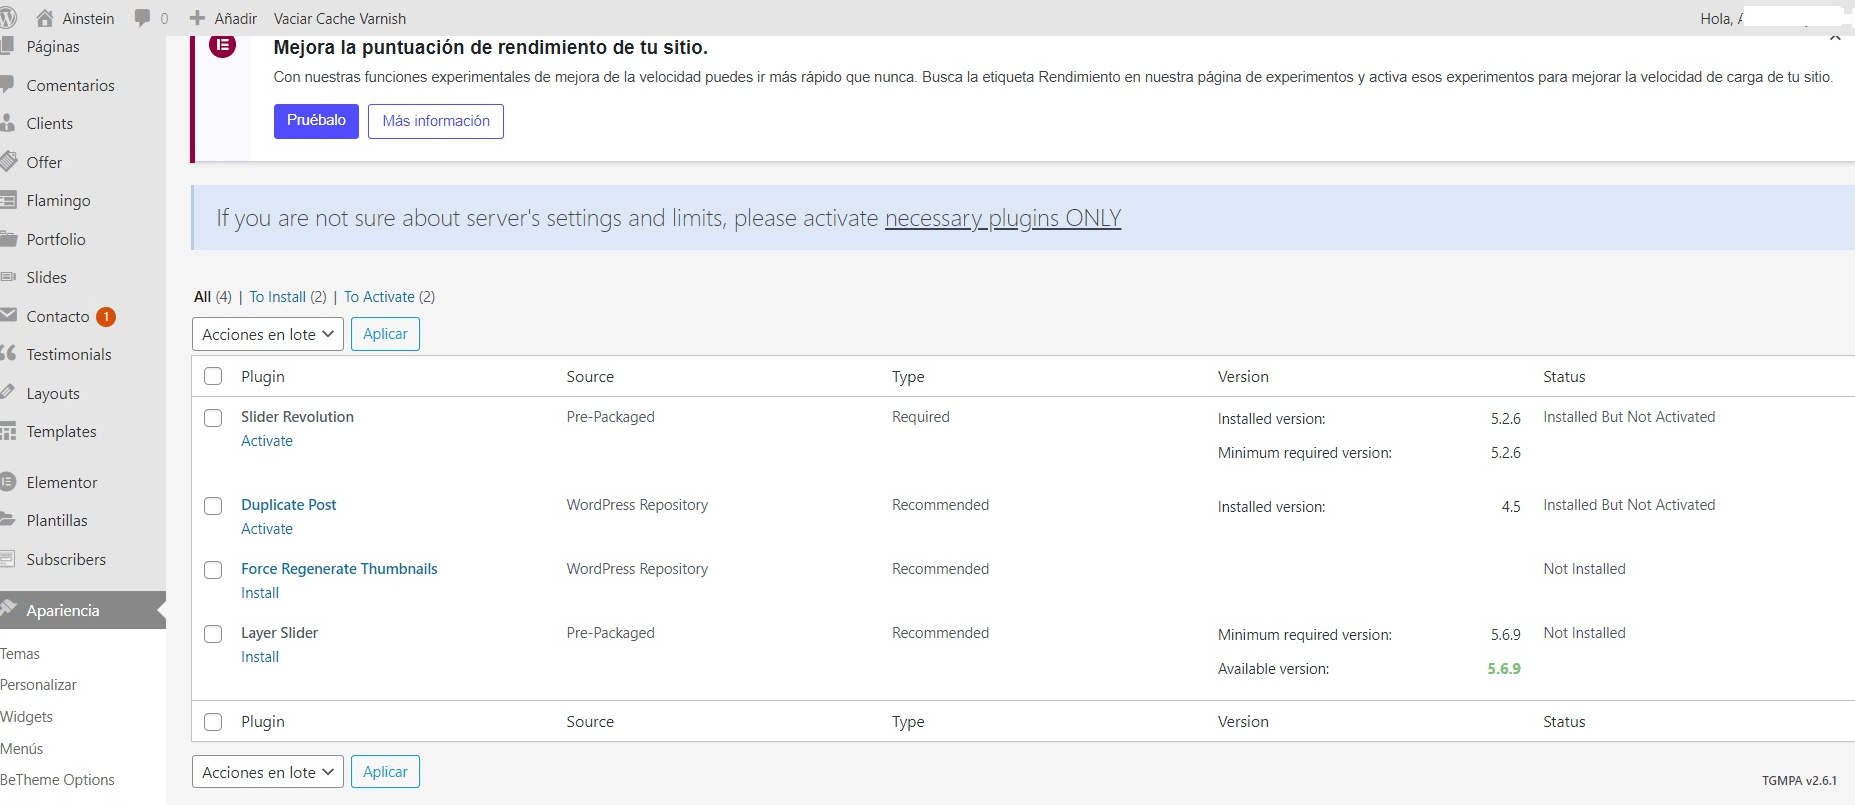
Task: Click the Portfolio folder icon
Action: [x=8, y=238]
